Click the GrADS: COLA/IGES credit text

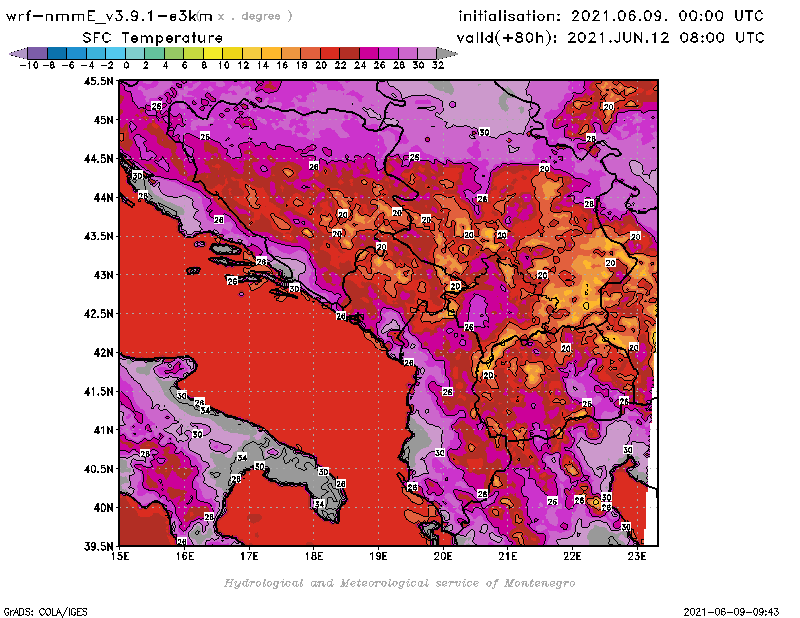(45, 611)
